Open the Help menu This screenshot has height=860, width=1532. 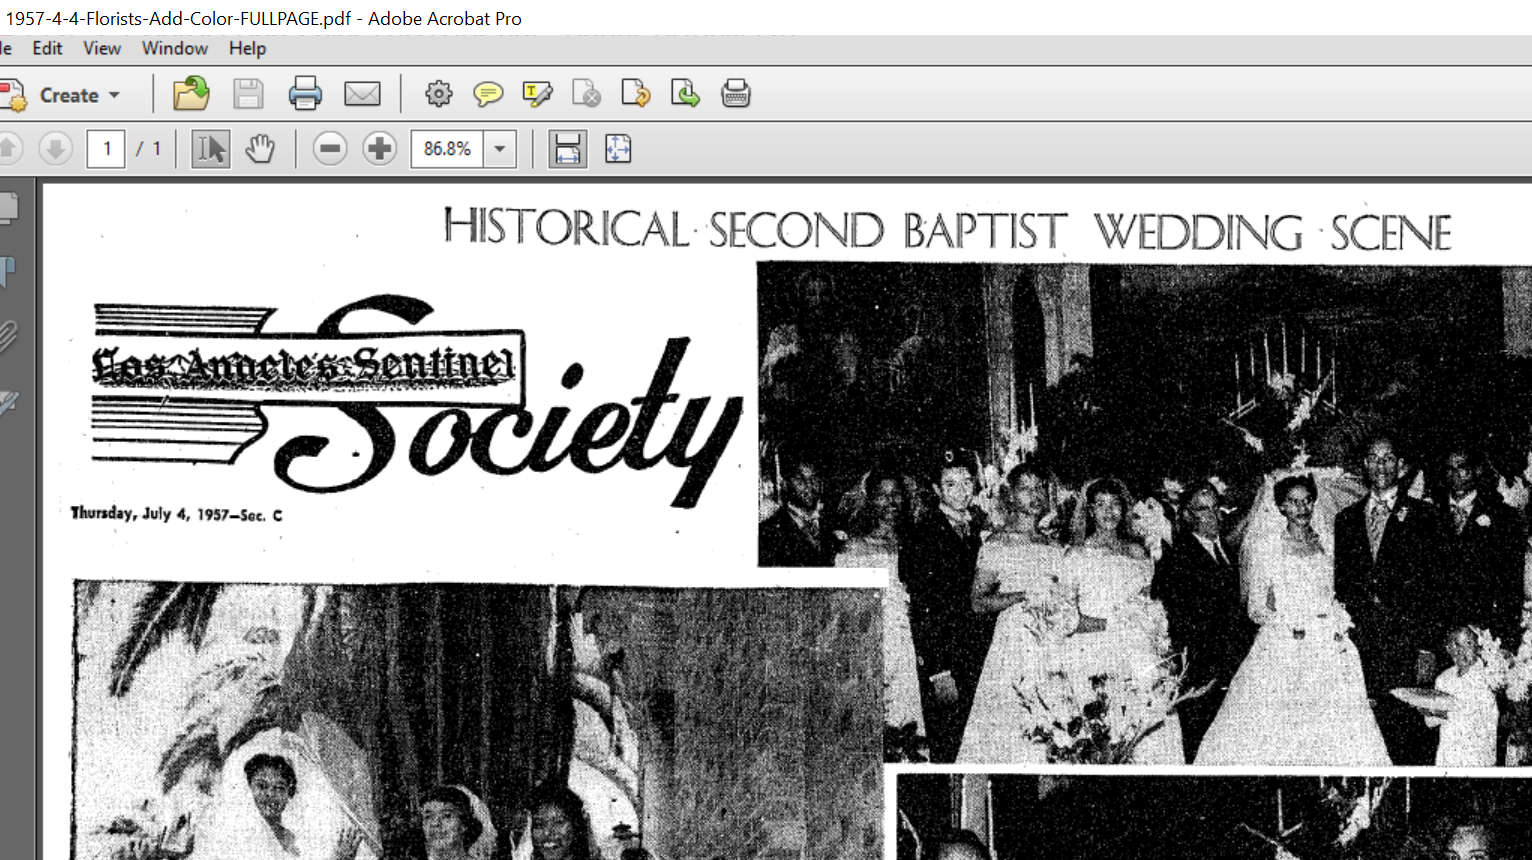247,48
